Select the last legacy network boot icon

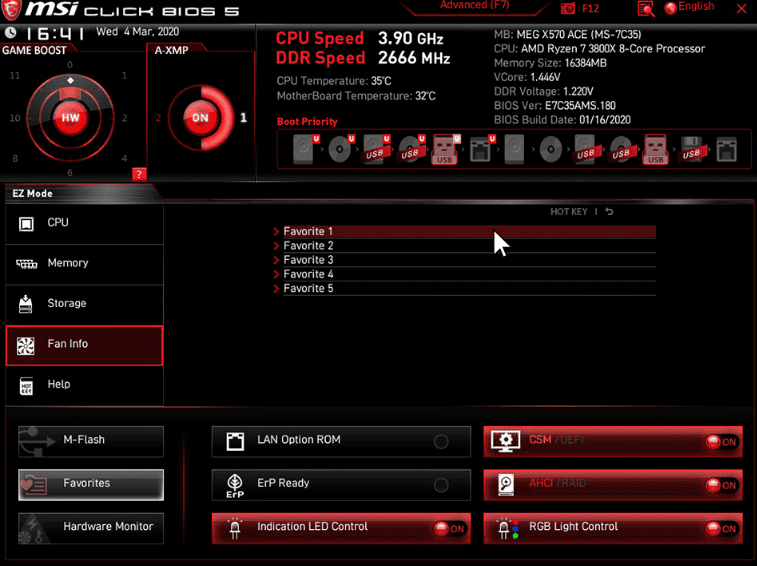pyautogui.click(x=727, y=149)
